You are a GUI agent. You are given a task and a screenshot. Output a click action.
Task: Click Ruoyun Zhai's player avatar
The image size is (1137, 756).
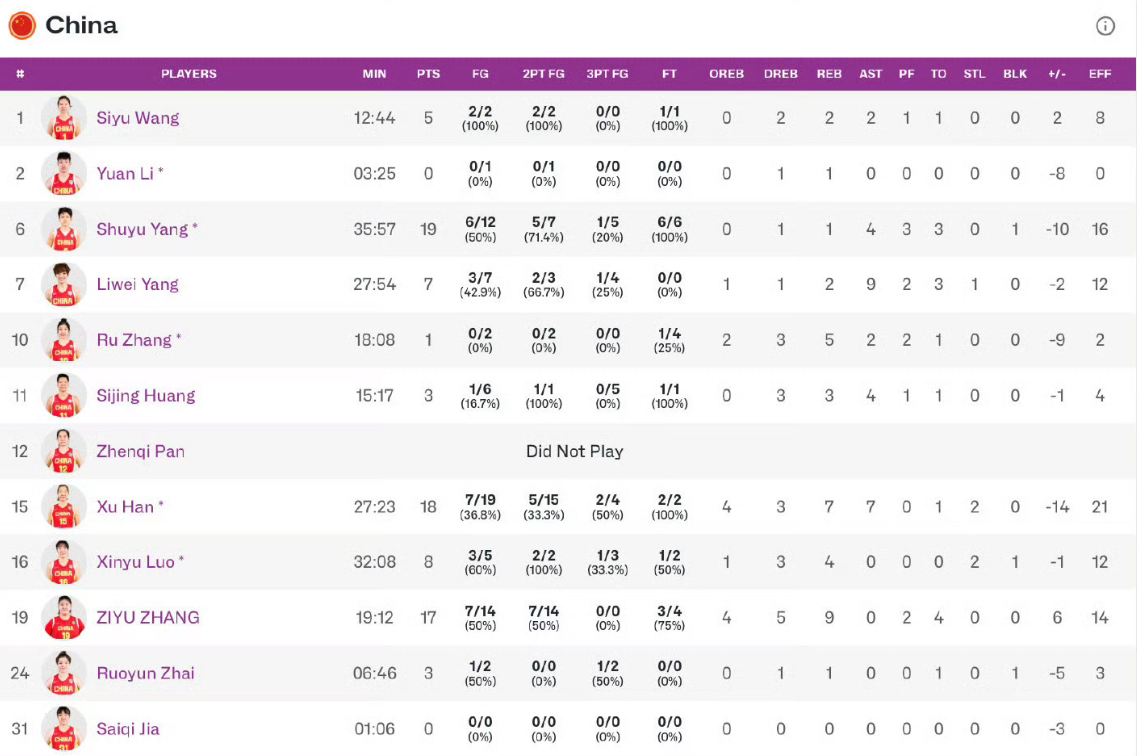pos(63,673)
